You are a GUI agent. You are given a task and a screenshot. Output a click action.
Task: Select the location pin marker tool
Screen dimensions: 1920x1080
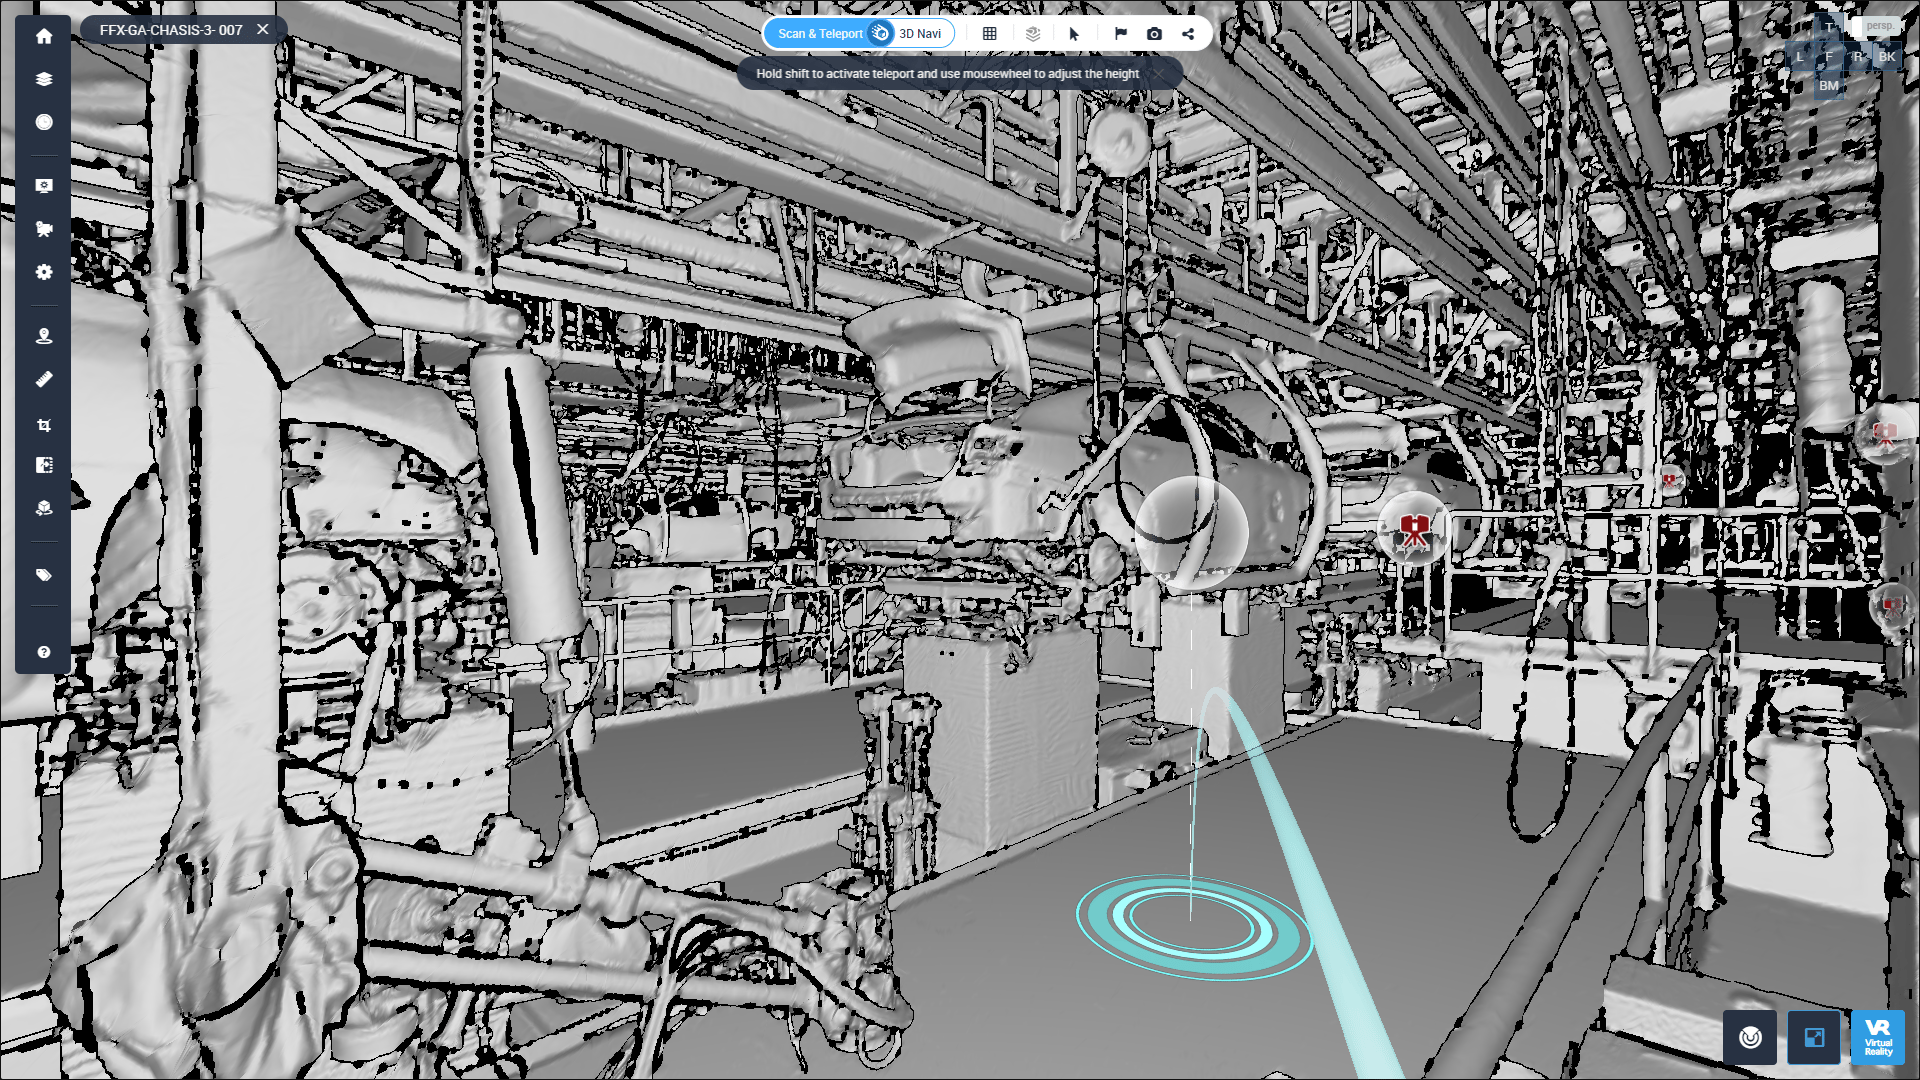click(x=44, y=336)
